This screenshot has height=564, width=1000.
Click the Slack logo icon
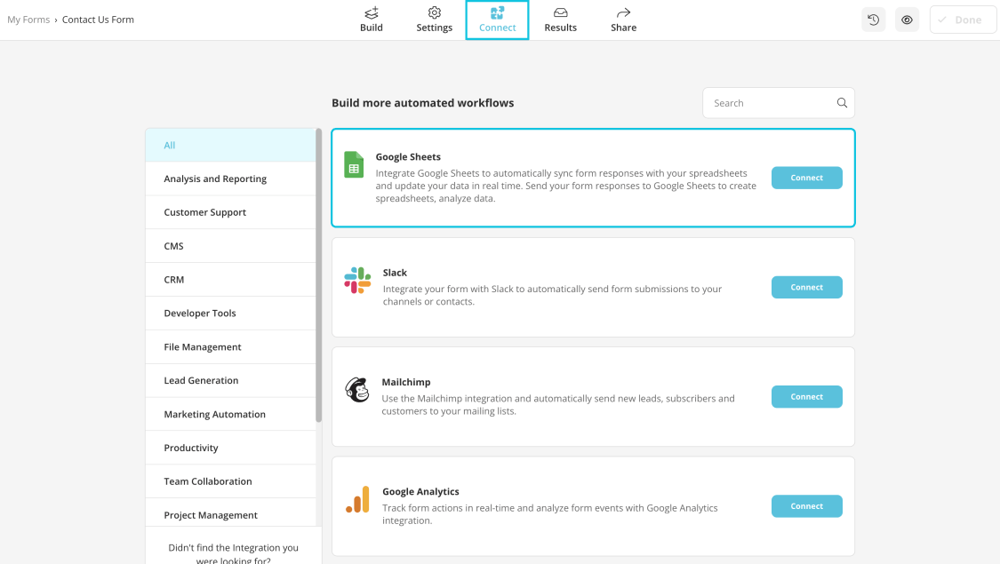tap(357, 280)
